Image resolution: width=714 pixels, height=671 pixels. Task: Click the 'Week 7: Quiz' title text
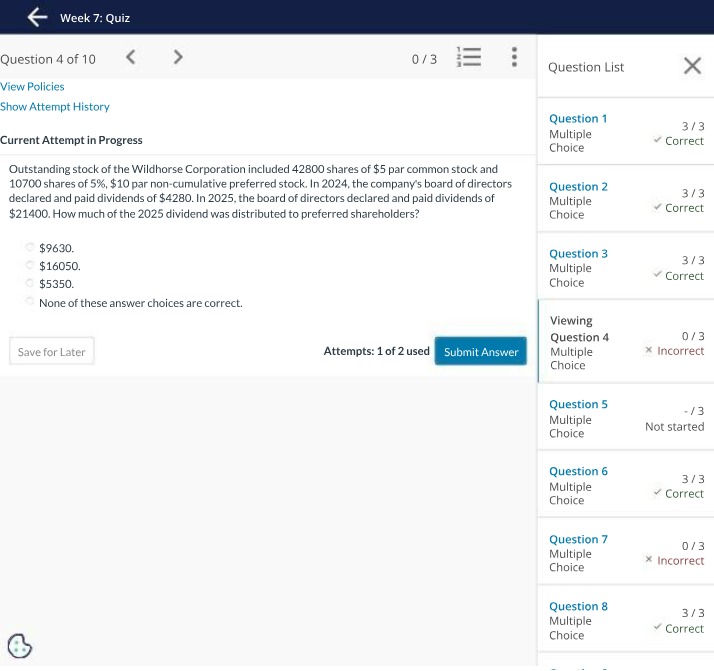95,18
